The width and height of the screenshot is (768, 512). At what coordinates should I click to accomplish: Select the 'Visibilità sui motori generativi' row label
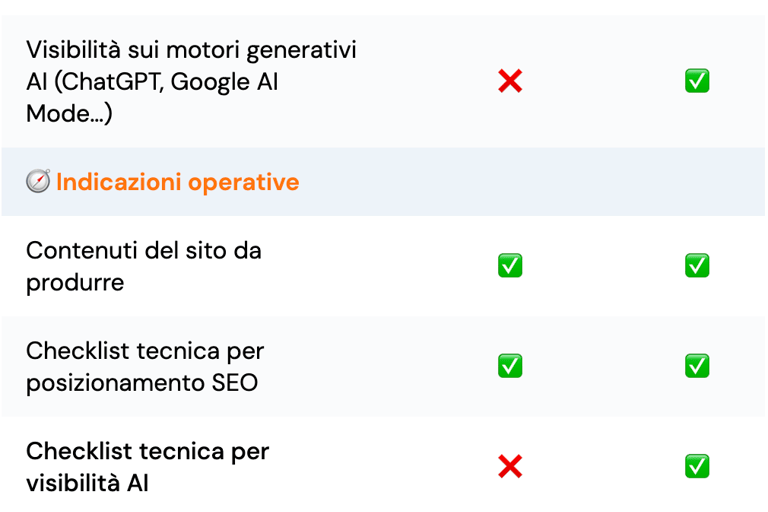click(x=191, y=81)
